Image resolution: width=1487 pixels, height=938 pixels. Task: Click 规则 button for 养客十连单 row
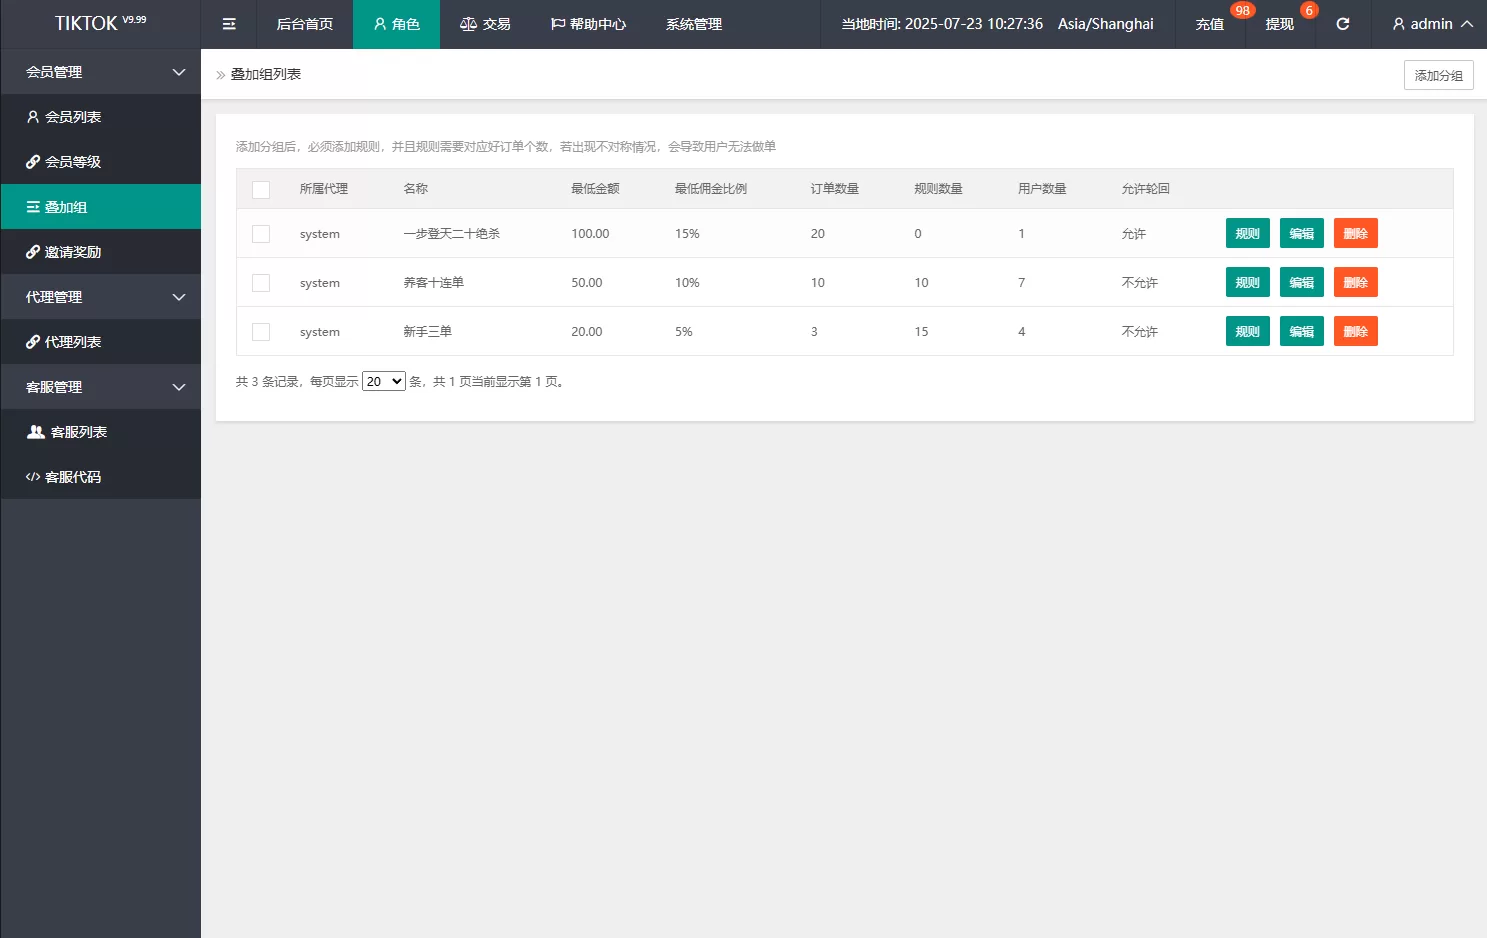[1247, 283]
